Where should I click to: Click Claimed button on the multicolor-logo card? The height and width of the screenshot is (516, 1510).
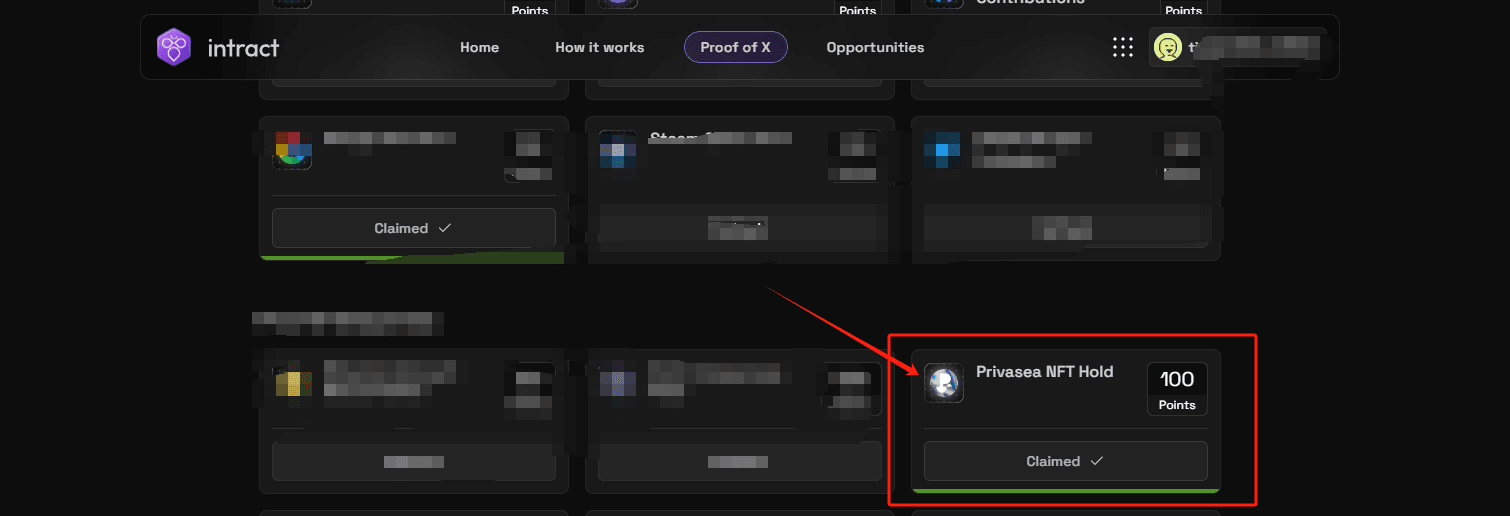tap(414, 228)
